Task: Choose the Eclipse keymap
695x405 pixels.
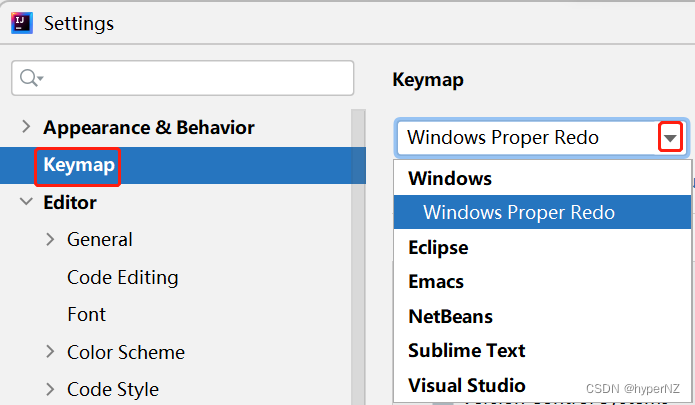Action: pos(543,247)
